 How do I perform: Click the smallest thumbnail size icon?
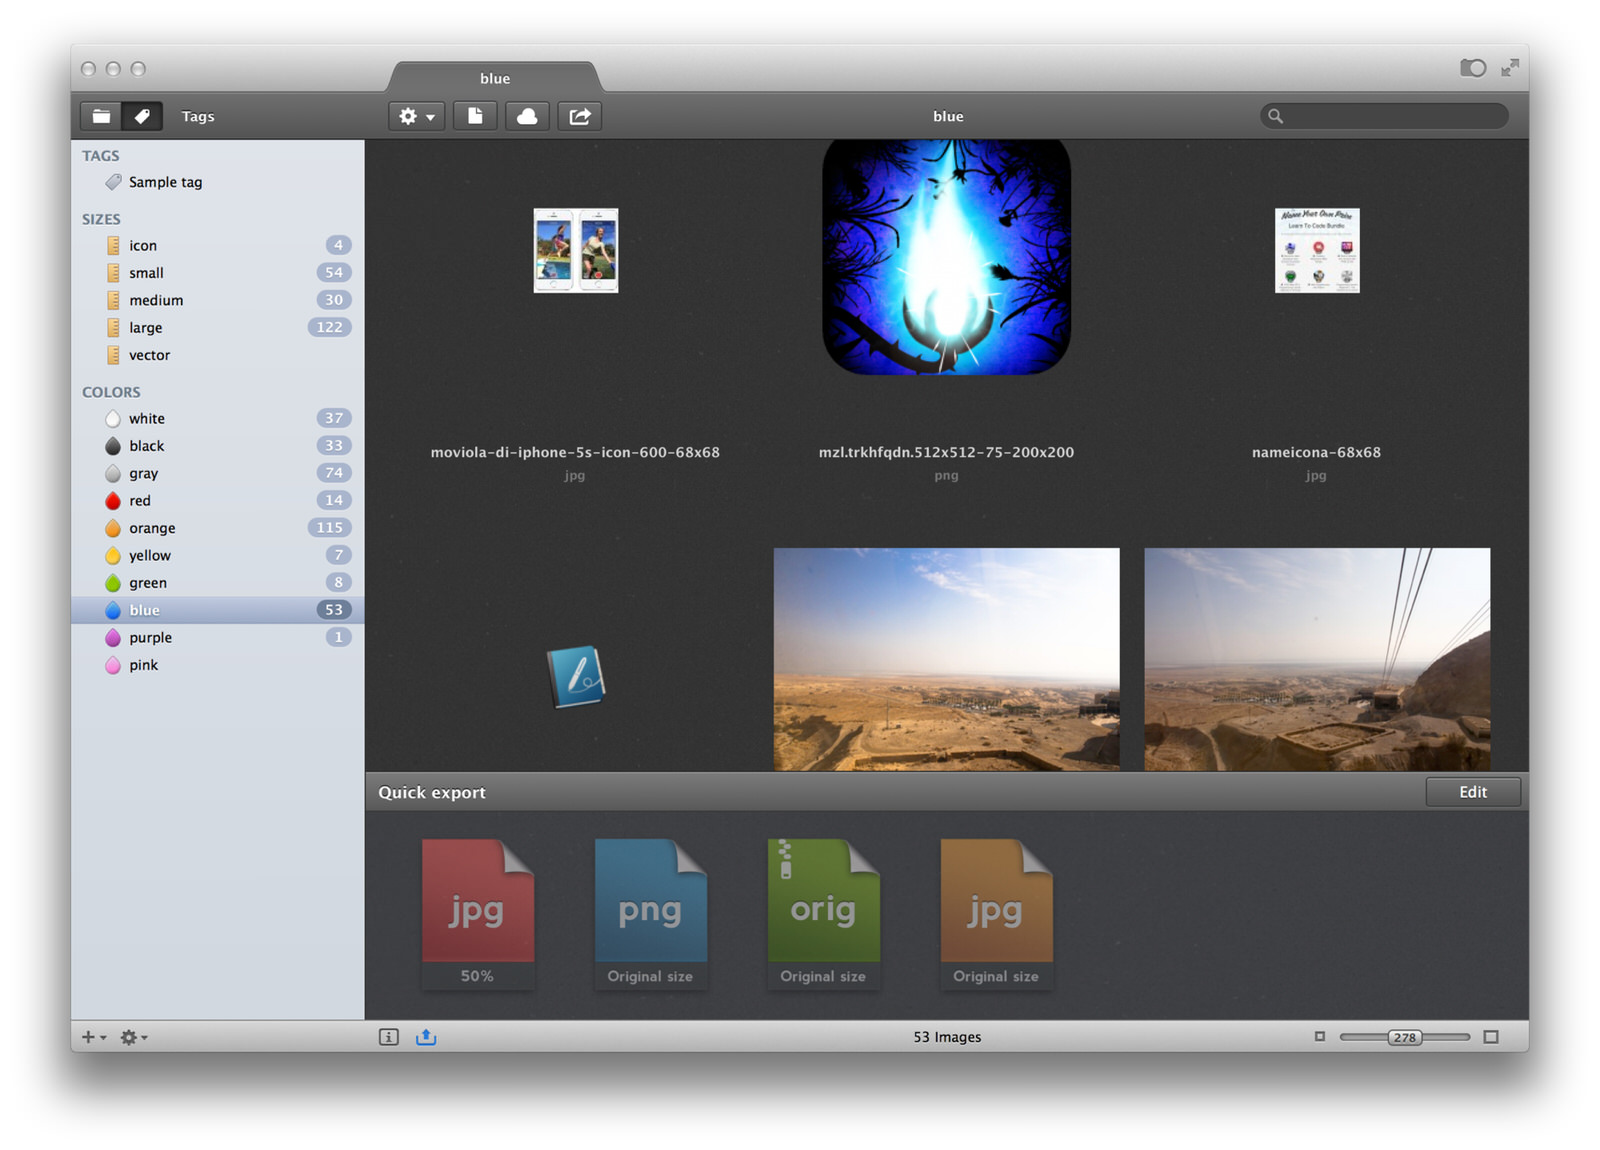(x=1320, y=1037)
